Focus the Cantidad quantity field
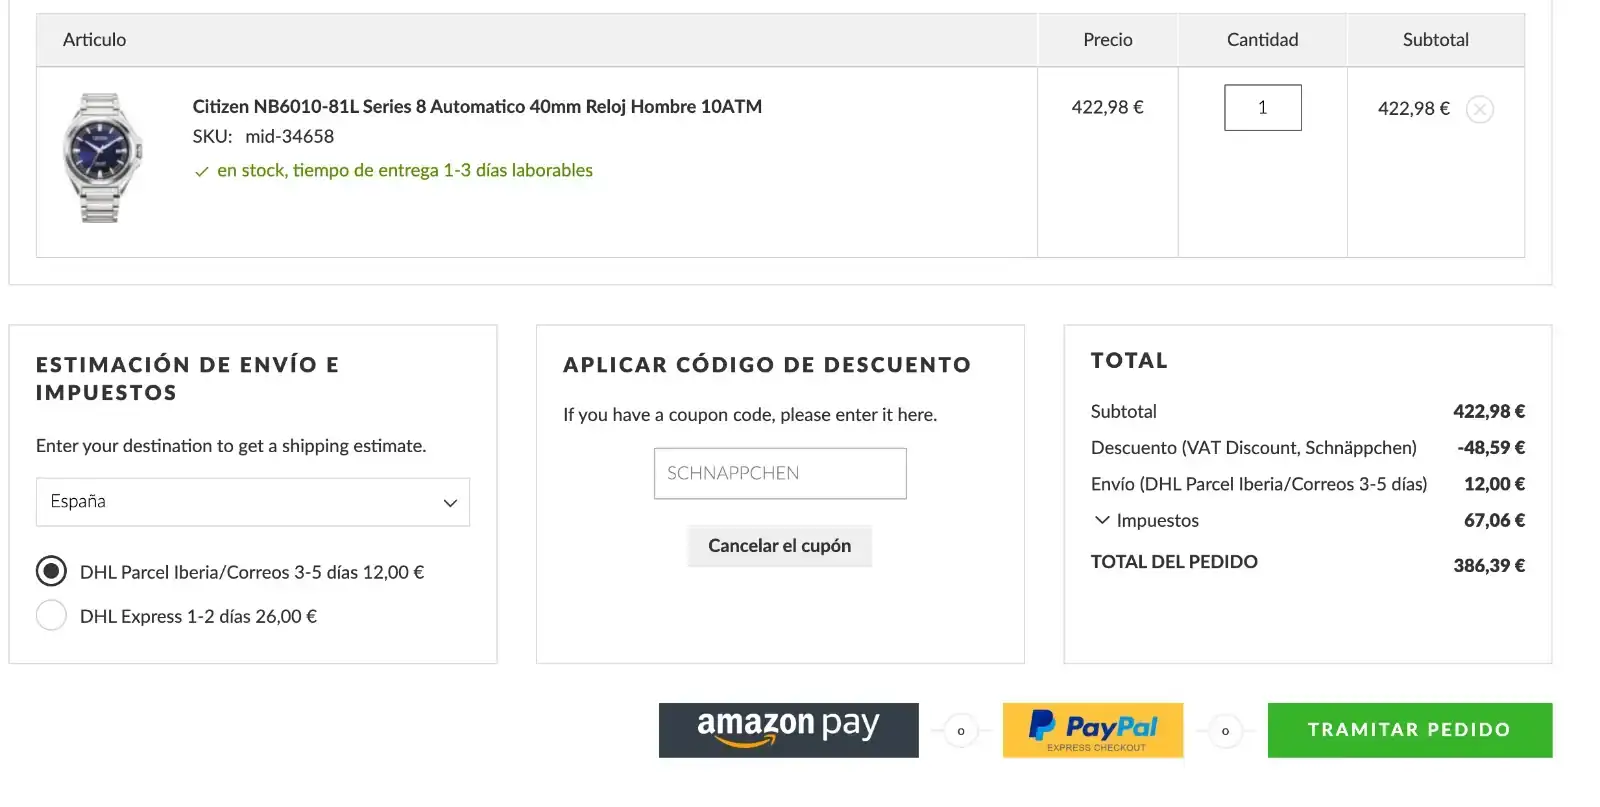This screenshot has width=1600, height=807. click(1262, 108)
